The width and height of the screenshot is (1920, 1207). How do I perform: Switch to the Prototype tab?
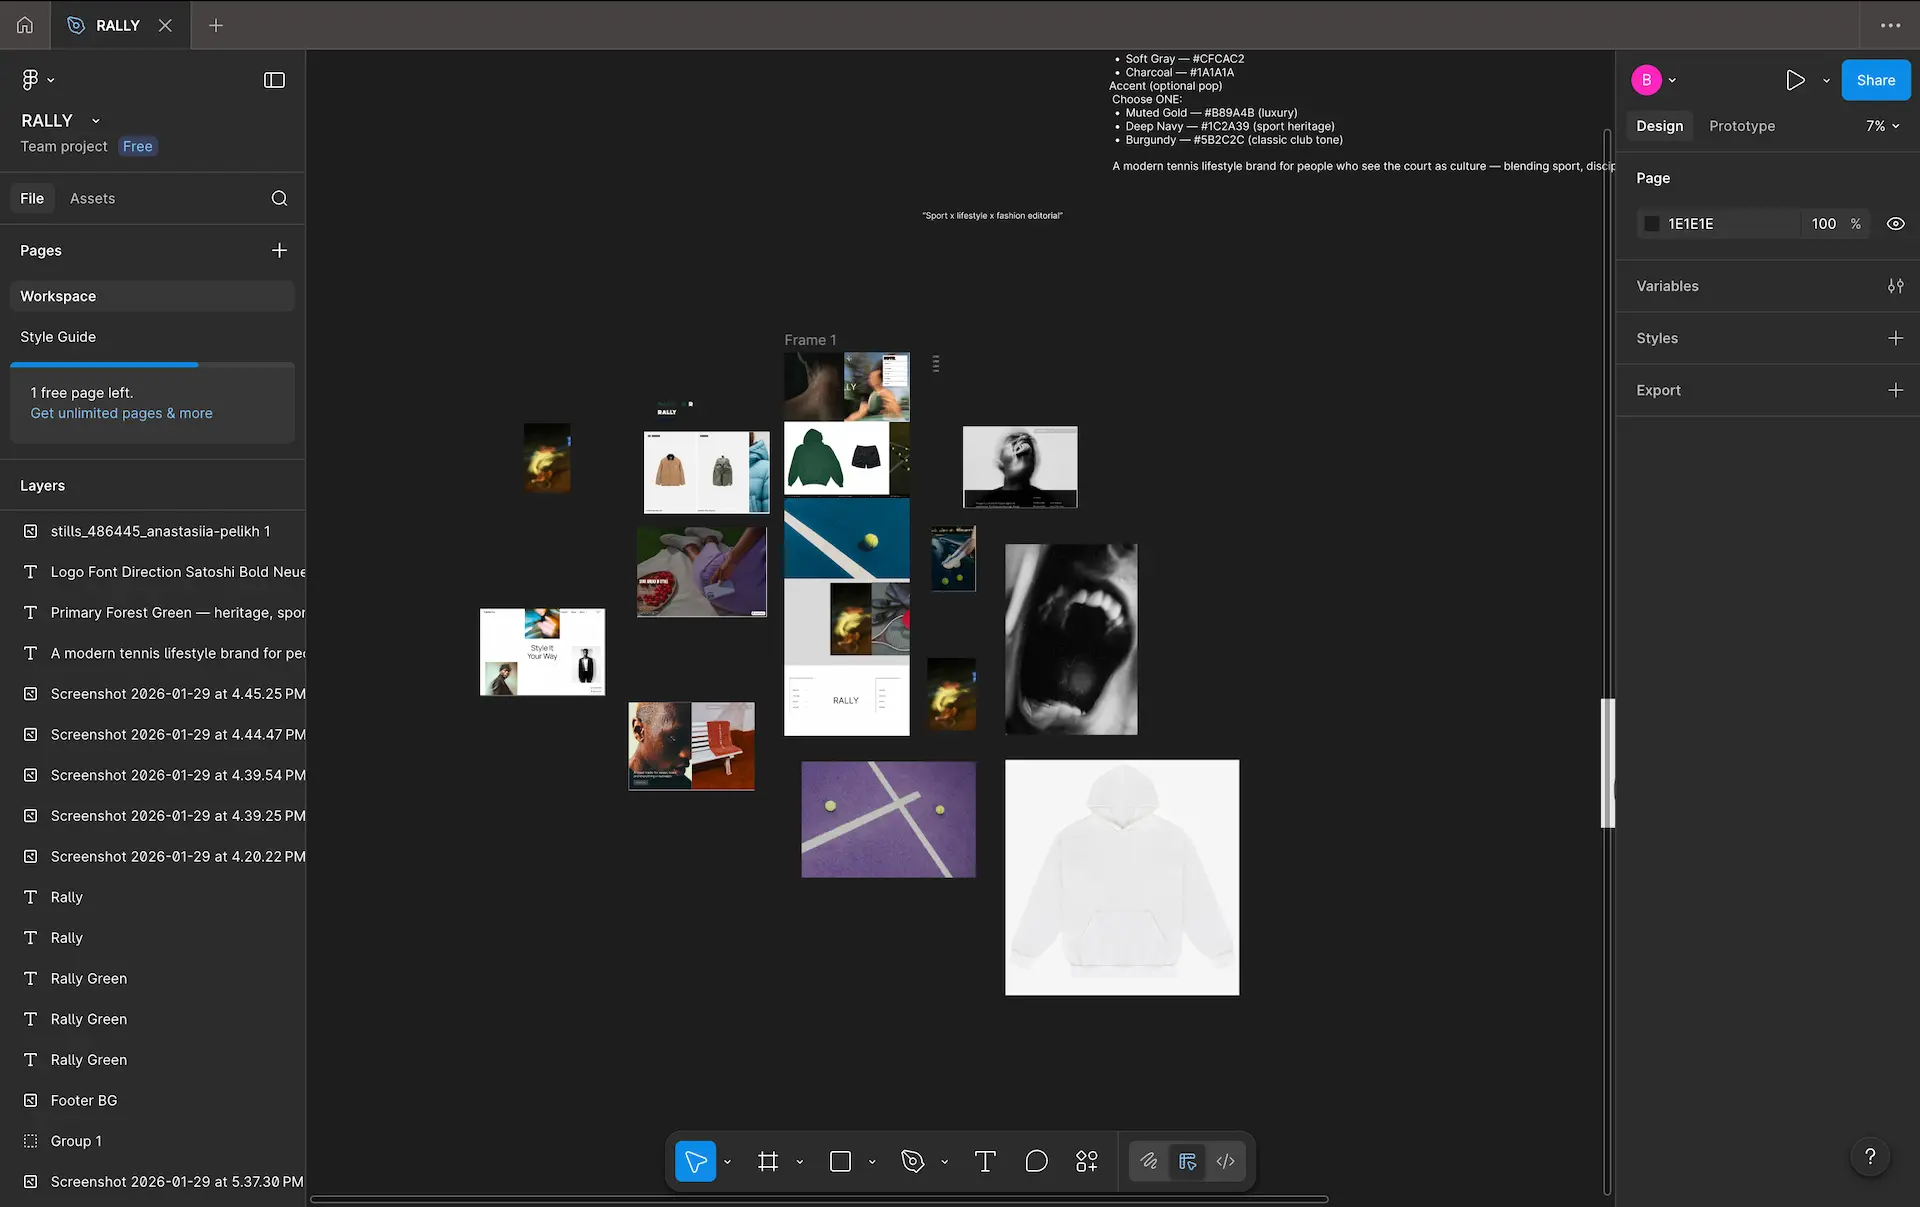(x=1741, y=126)
